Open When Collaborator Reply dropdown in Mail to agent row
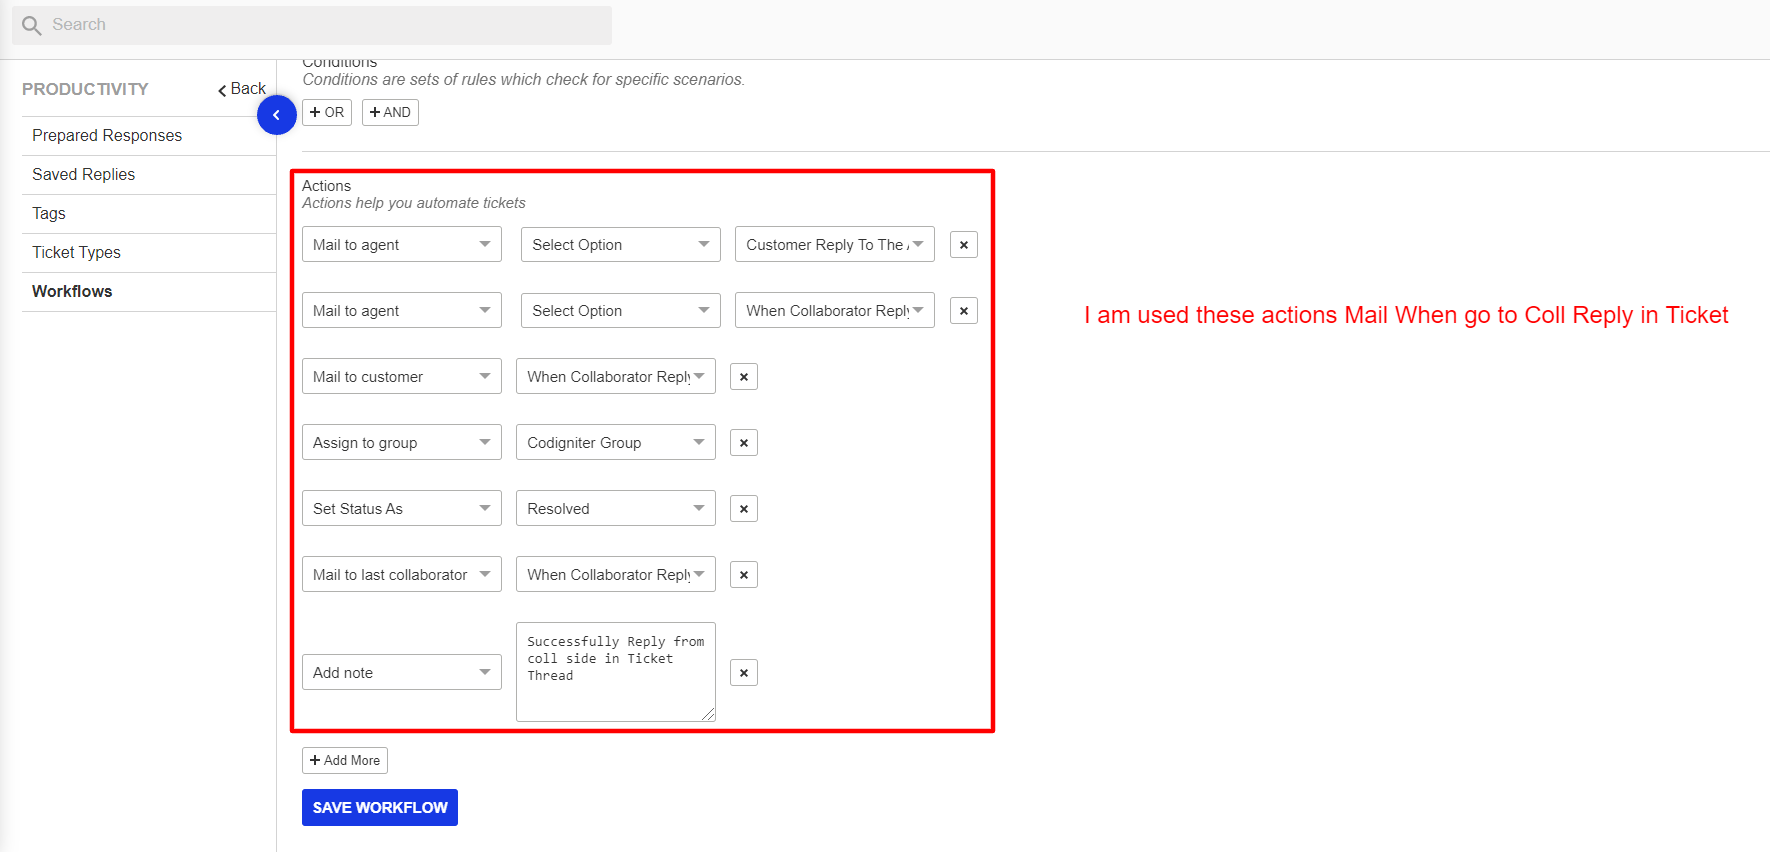Viewport: 1770px width, 852px height. tap(834, 311)
